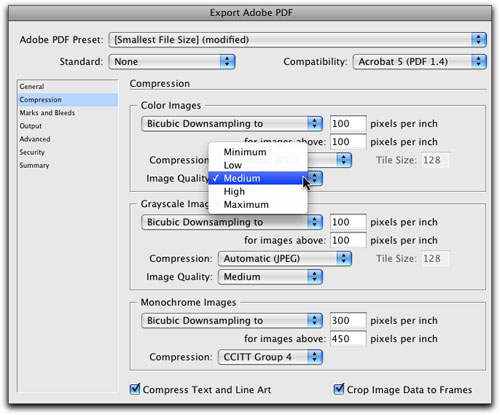Choose Low from the Image Quality menu
Viewport: 500px width, 415px height.
(x=258, y=165)
